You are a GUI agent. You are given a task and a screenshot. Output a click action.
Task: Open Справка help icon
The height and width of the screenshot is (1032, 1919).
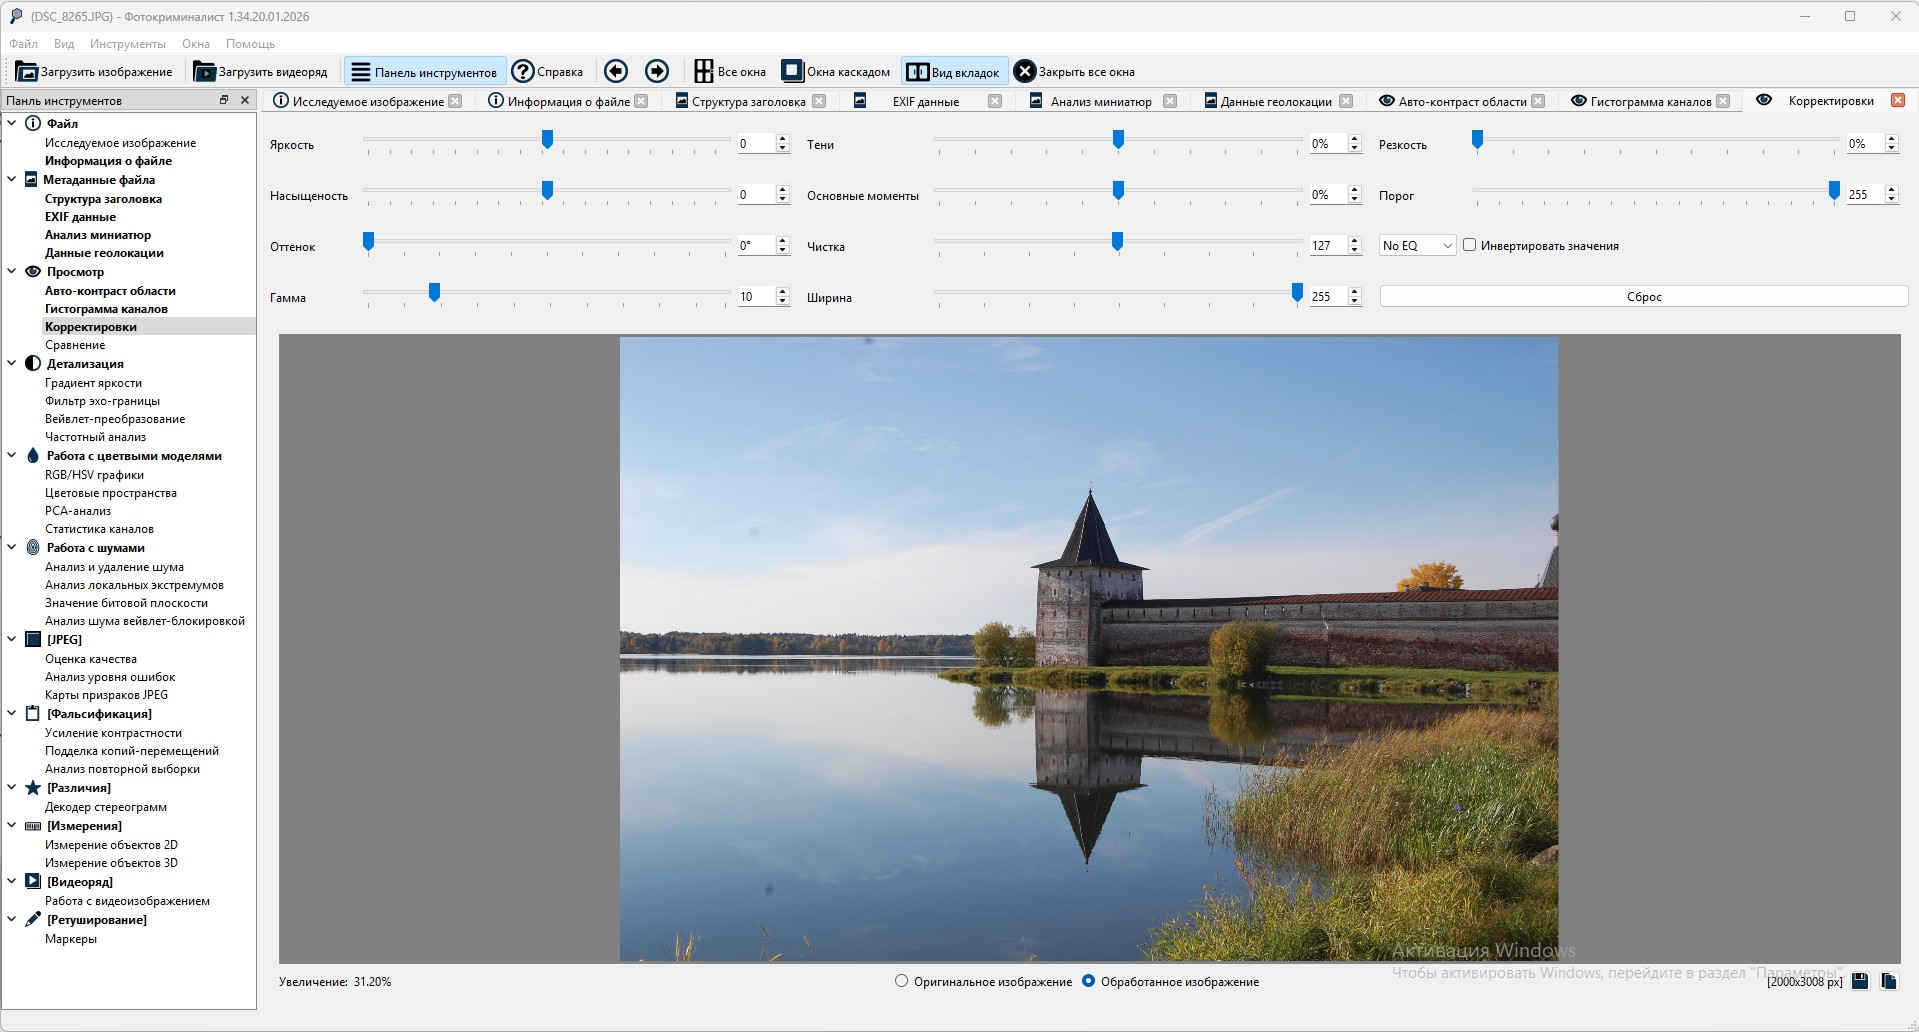click(x=522, y=71)
